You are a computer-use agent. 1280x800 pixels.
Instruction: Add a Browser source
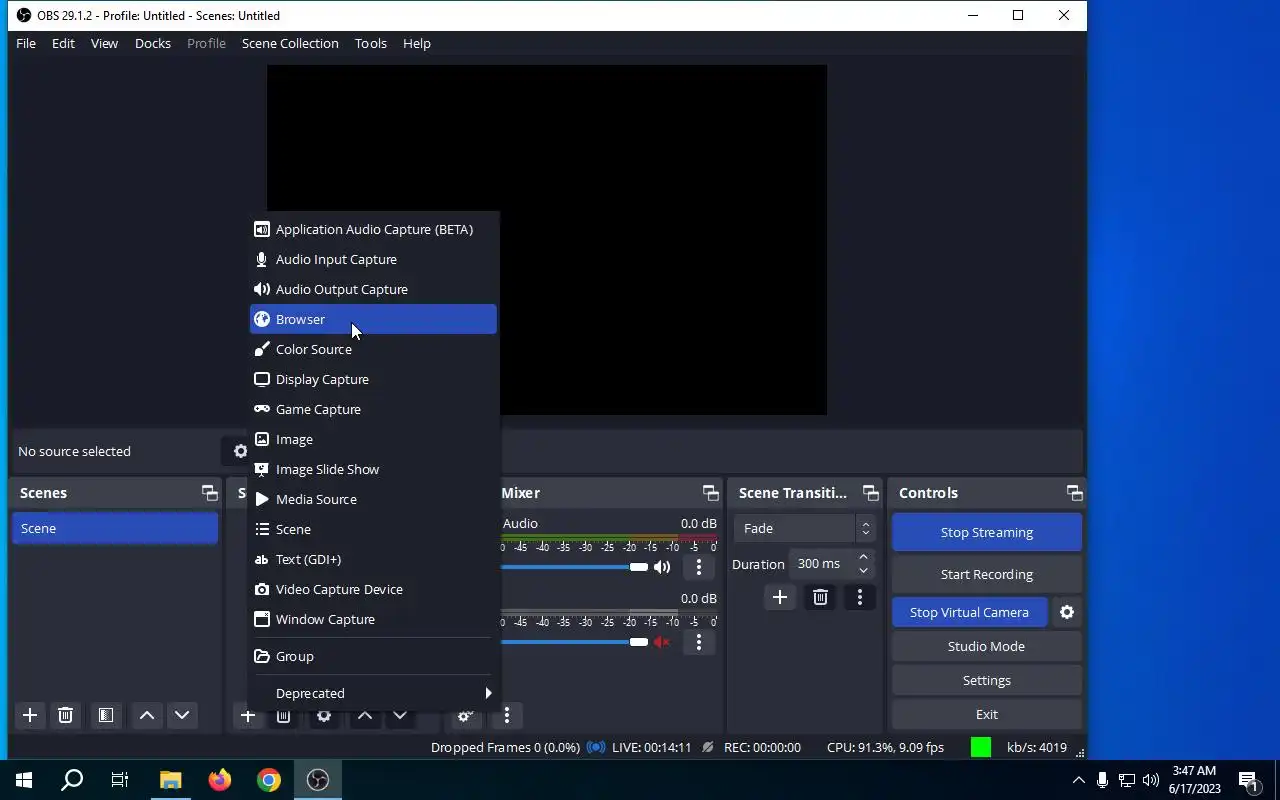point(373,319)
